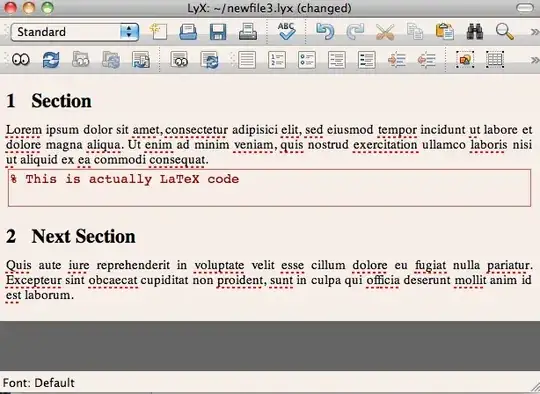Insert a table float

[495, 60]
